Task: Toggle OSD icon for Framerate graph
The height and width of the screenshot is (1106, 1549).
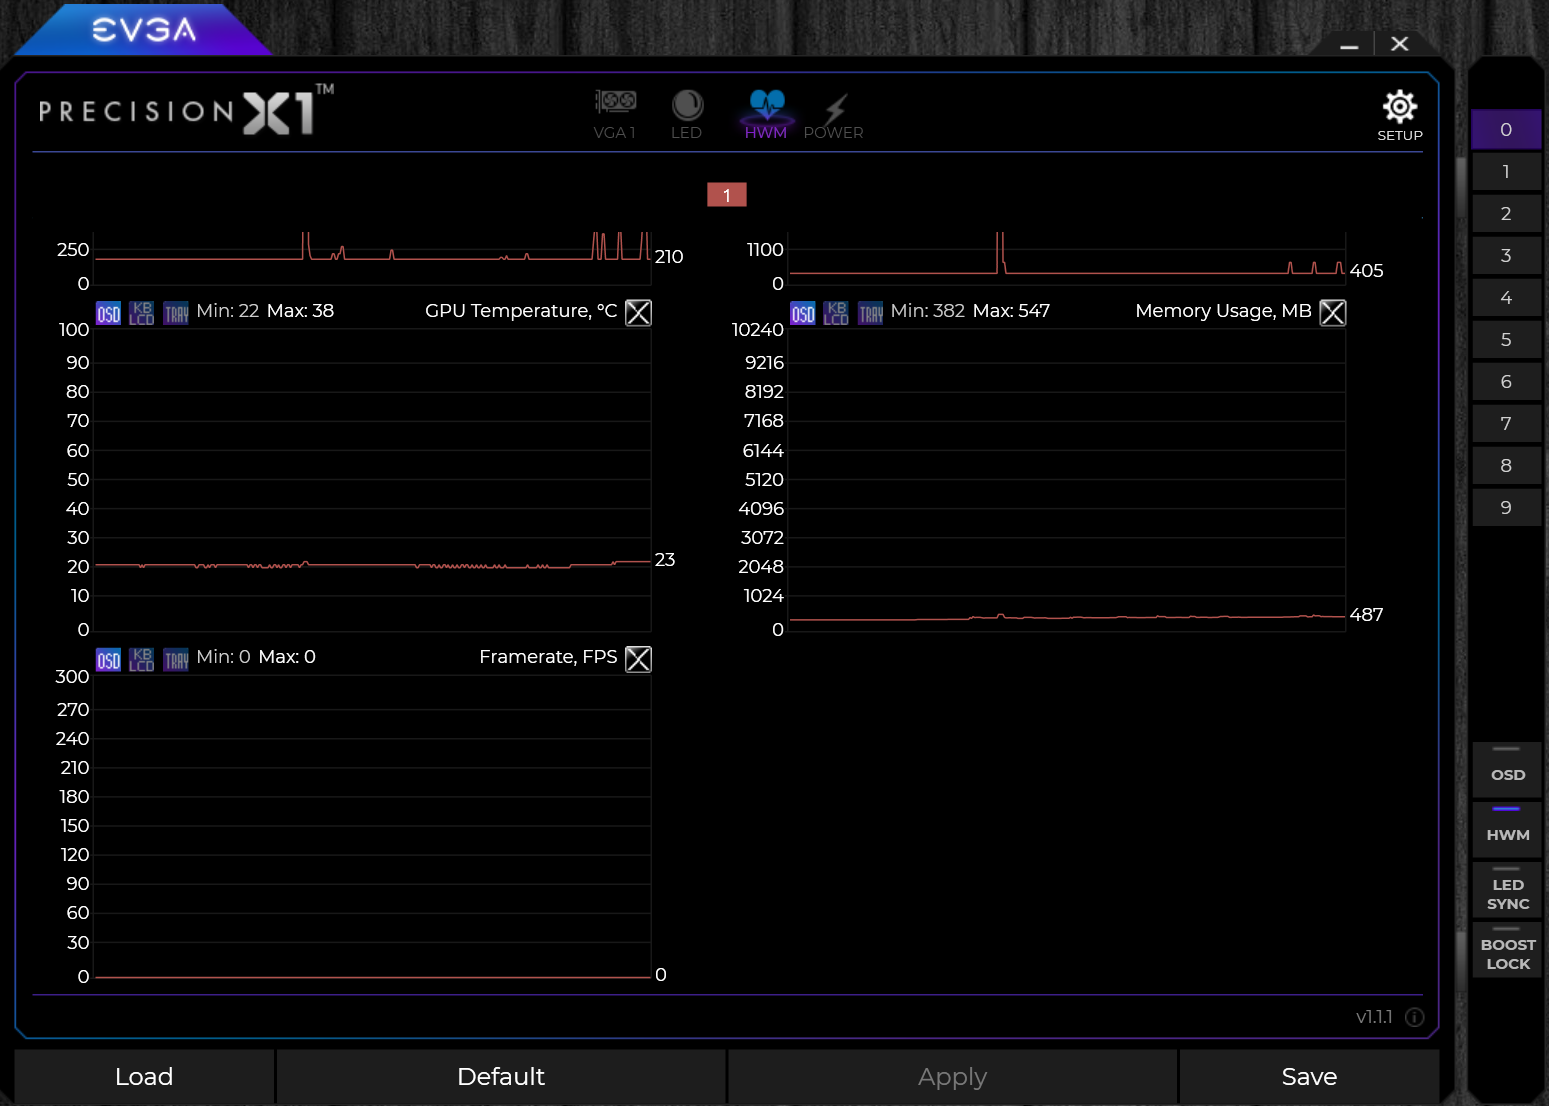Action: [x=108, y=660]
